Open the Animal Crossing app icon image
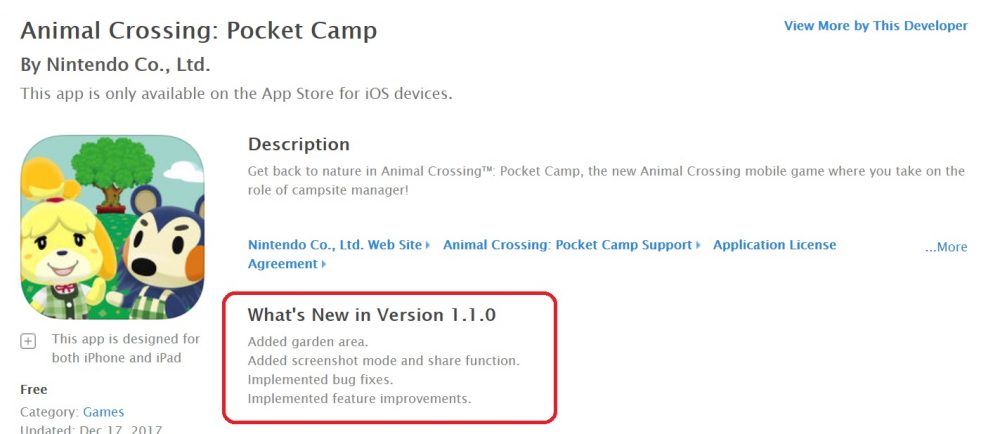The image size is (1000, 434). click(x=112, y=227)
